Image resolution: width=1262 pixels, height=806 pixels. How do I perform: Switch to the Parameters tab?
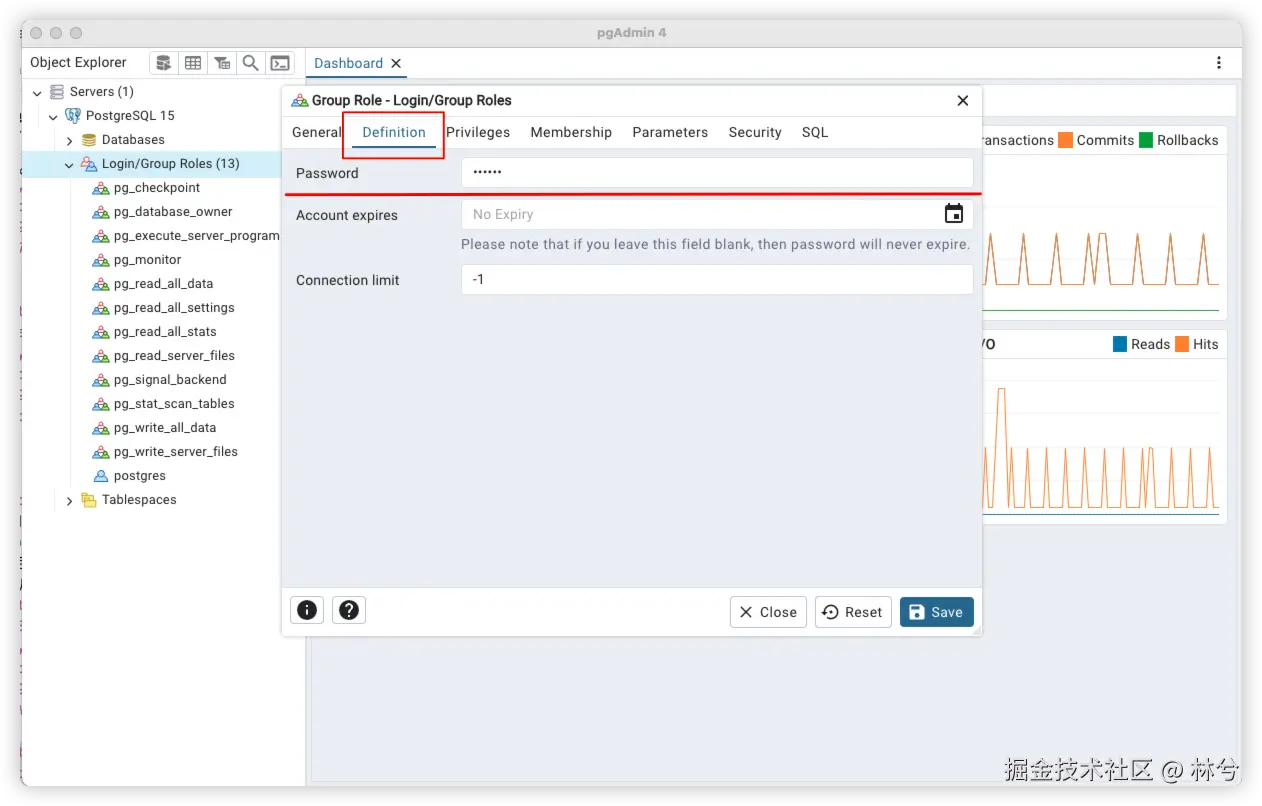pyautogui.click(x=670, y=132)
